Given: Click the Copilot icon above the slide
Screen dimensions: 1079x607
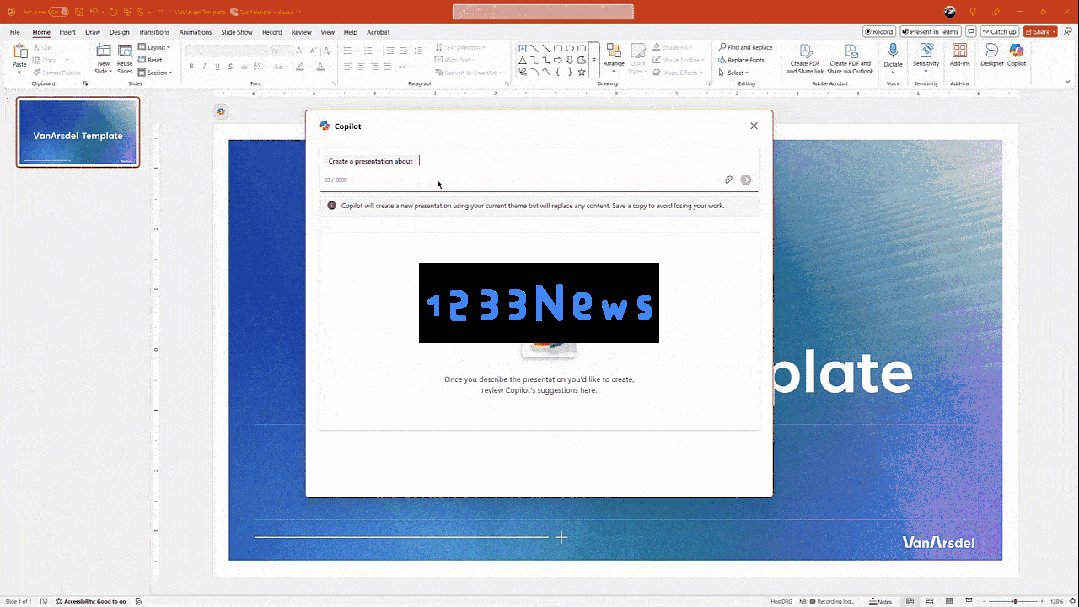Looking at the screenshot, I should pos(221,111).
